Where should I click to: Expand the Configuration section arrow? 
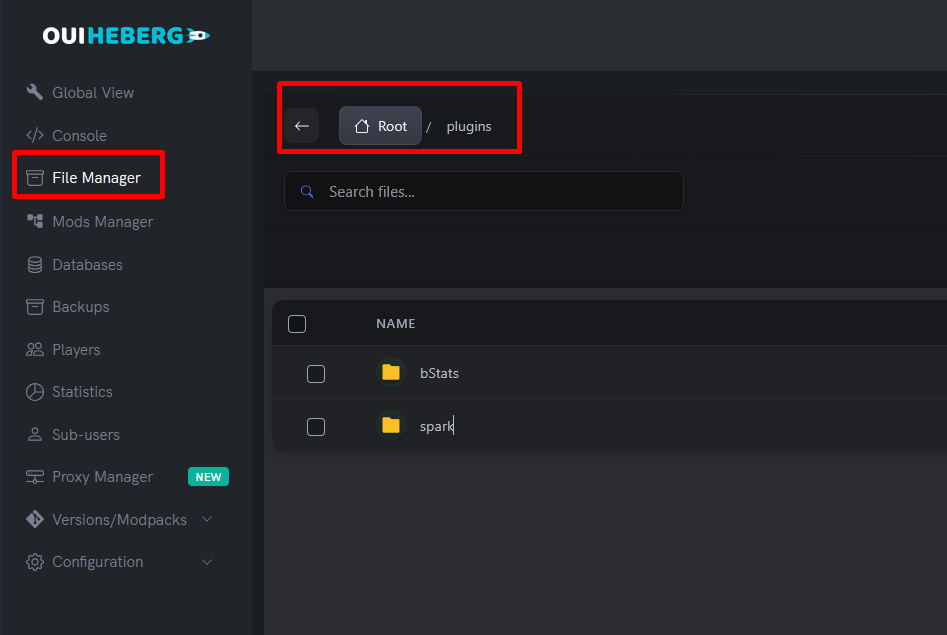coord(207,562)
